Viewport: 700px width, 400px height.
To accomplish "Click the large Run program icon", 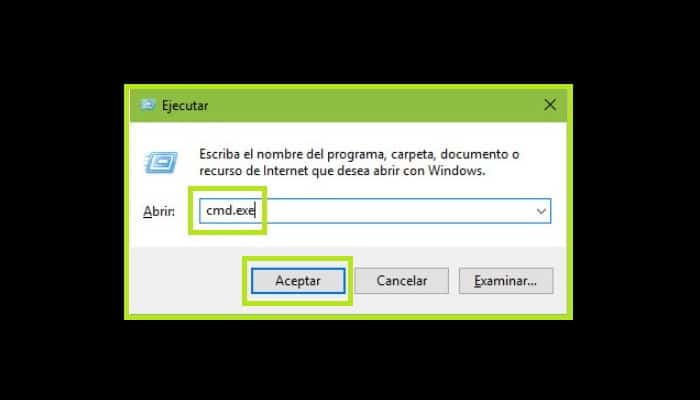I will 161,162.
